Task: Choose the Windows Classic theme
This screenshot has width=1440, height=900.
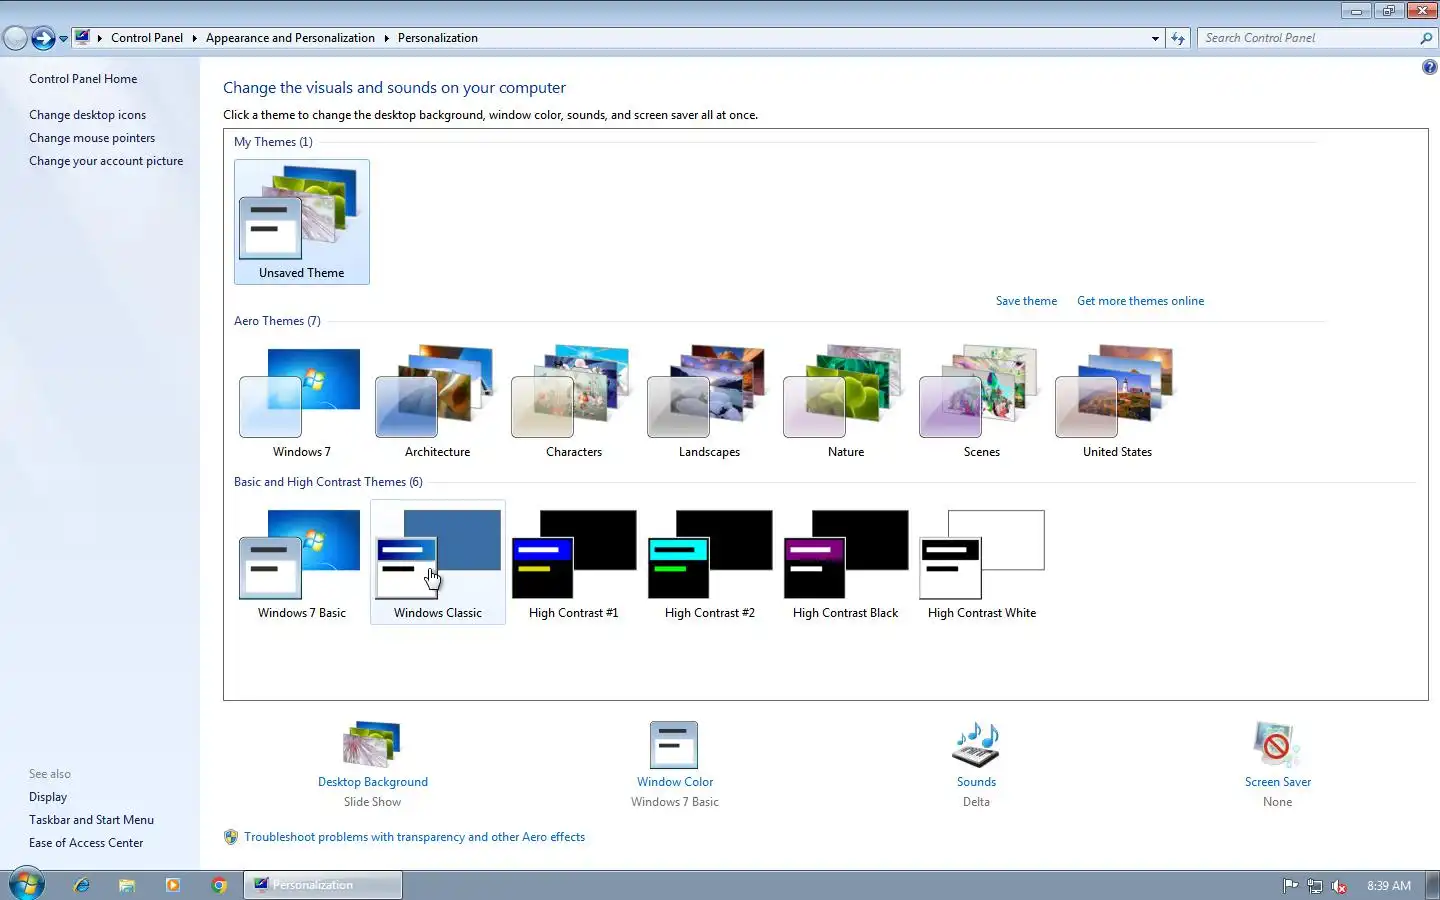Action: (437, 563)
